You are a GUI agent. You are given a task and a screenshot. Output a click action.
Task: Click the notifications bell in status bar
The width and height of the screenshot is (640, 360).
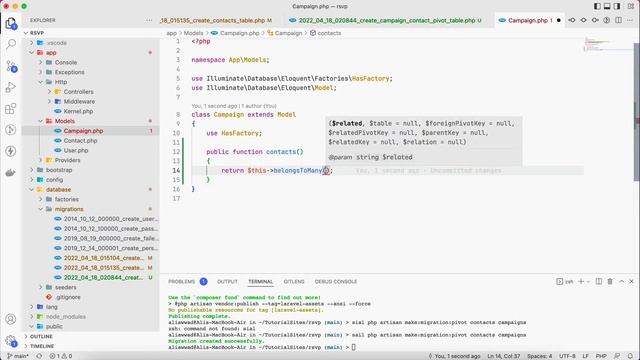630,356
